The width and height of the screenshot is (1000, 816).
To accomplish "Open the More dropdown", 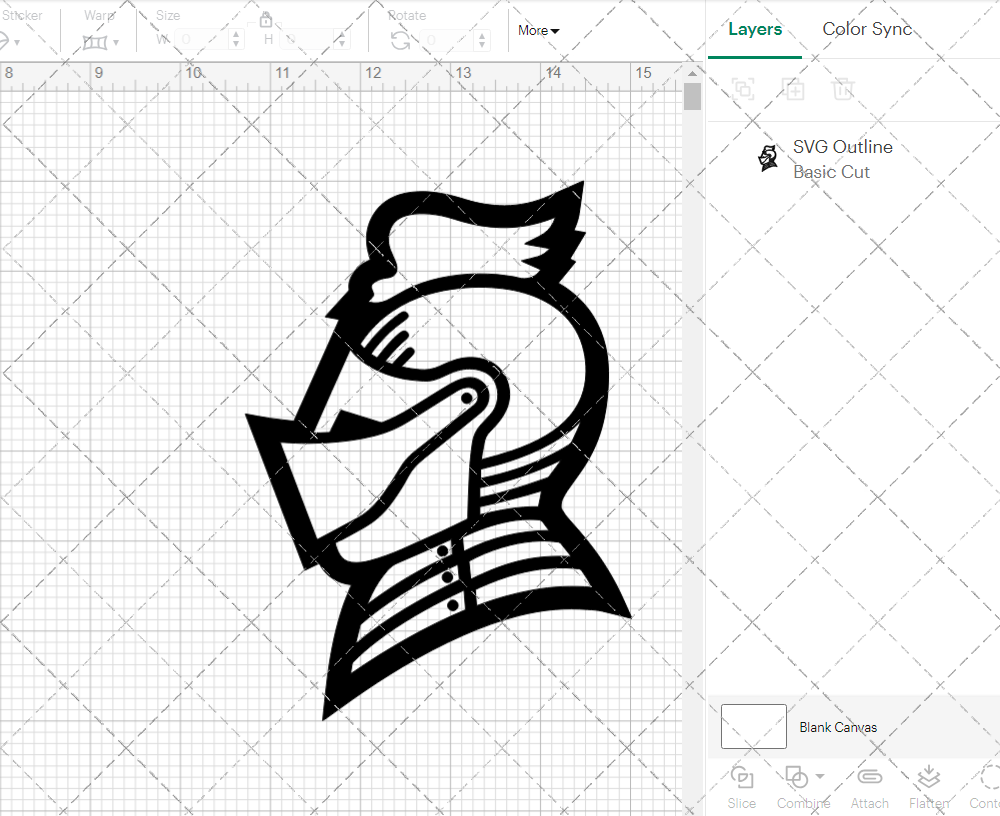I will pyautogui.click(x=538, y=30).
